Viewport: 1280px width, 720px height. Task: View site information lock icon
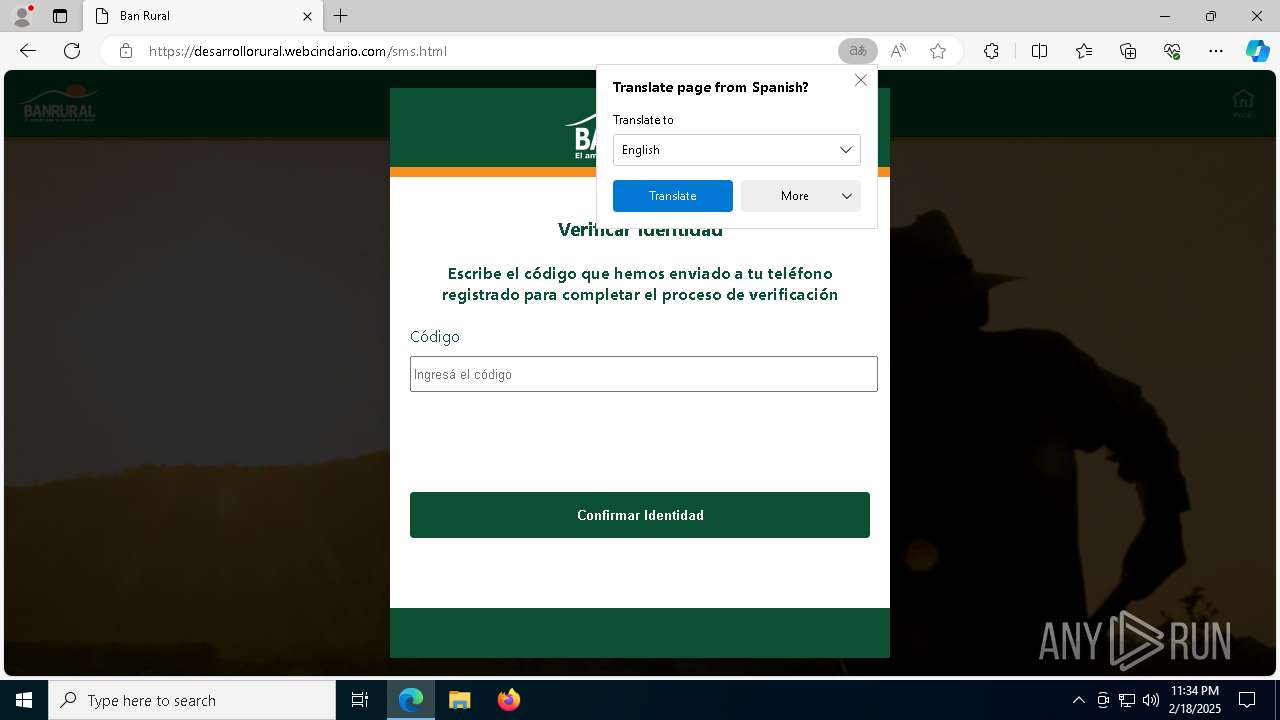tap(126, 51)
